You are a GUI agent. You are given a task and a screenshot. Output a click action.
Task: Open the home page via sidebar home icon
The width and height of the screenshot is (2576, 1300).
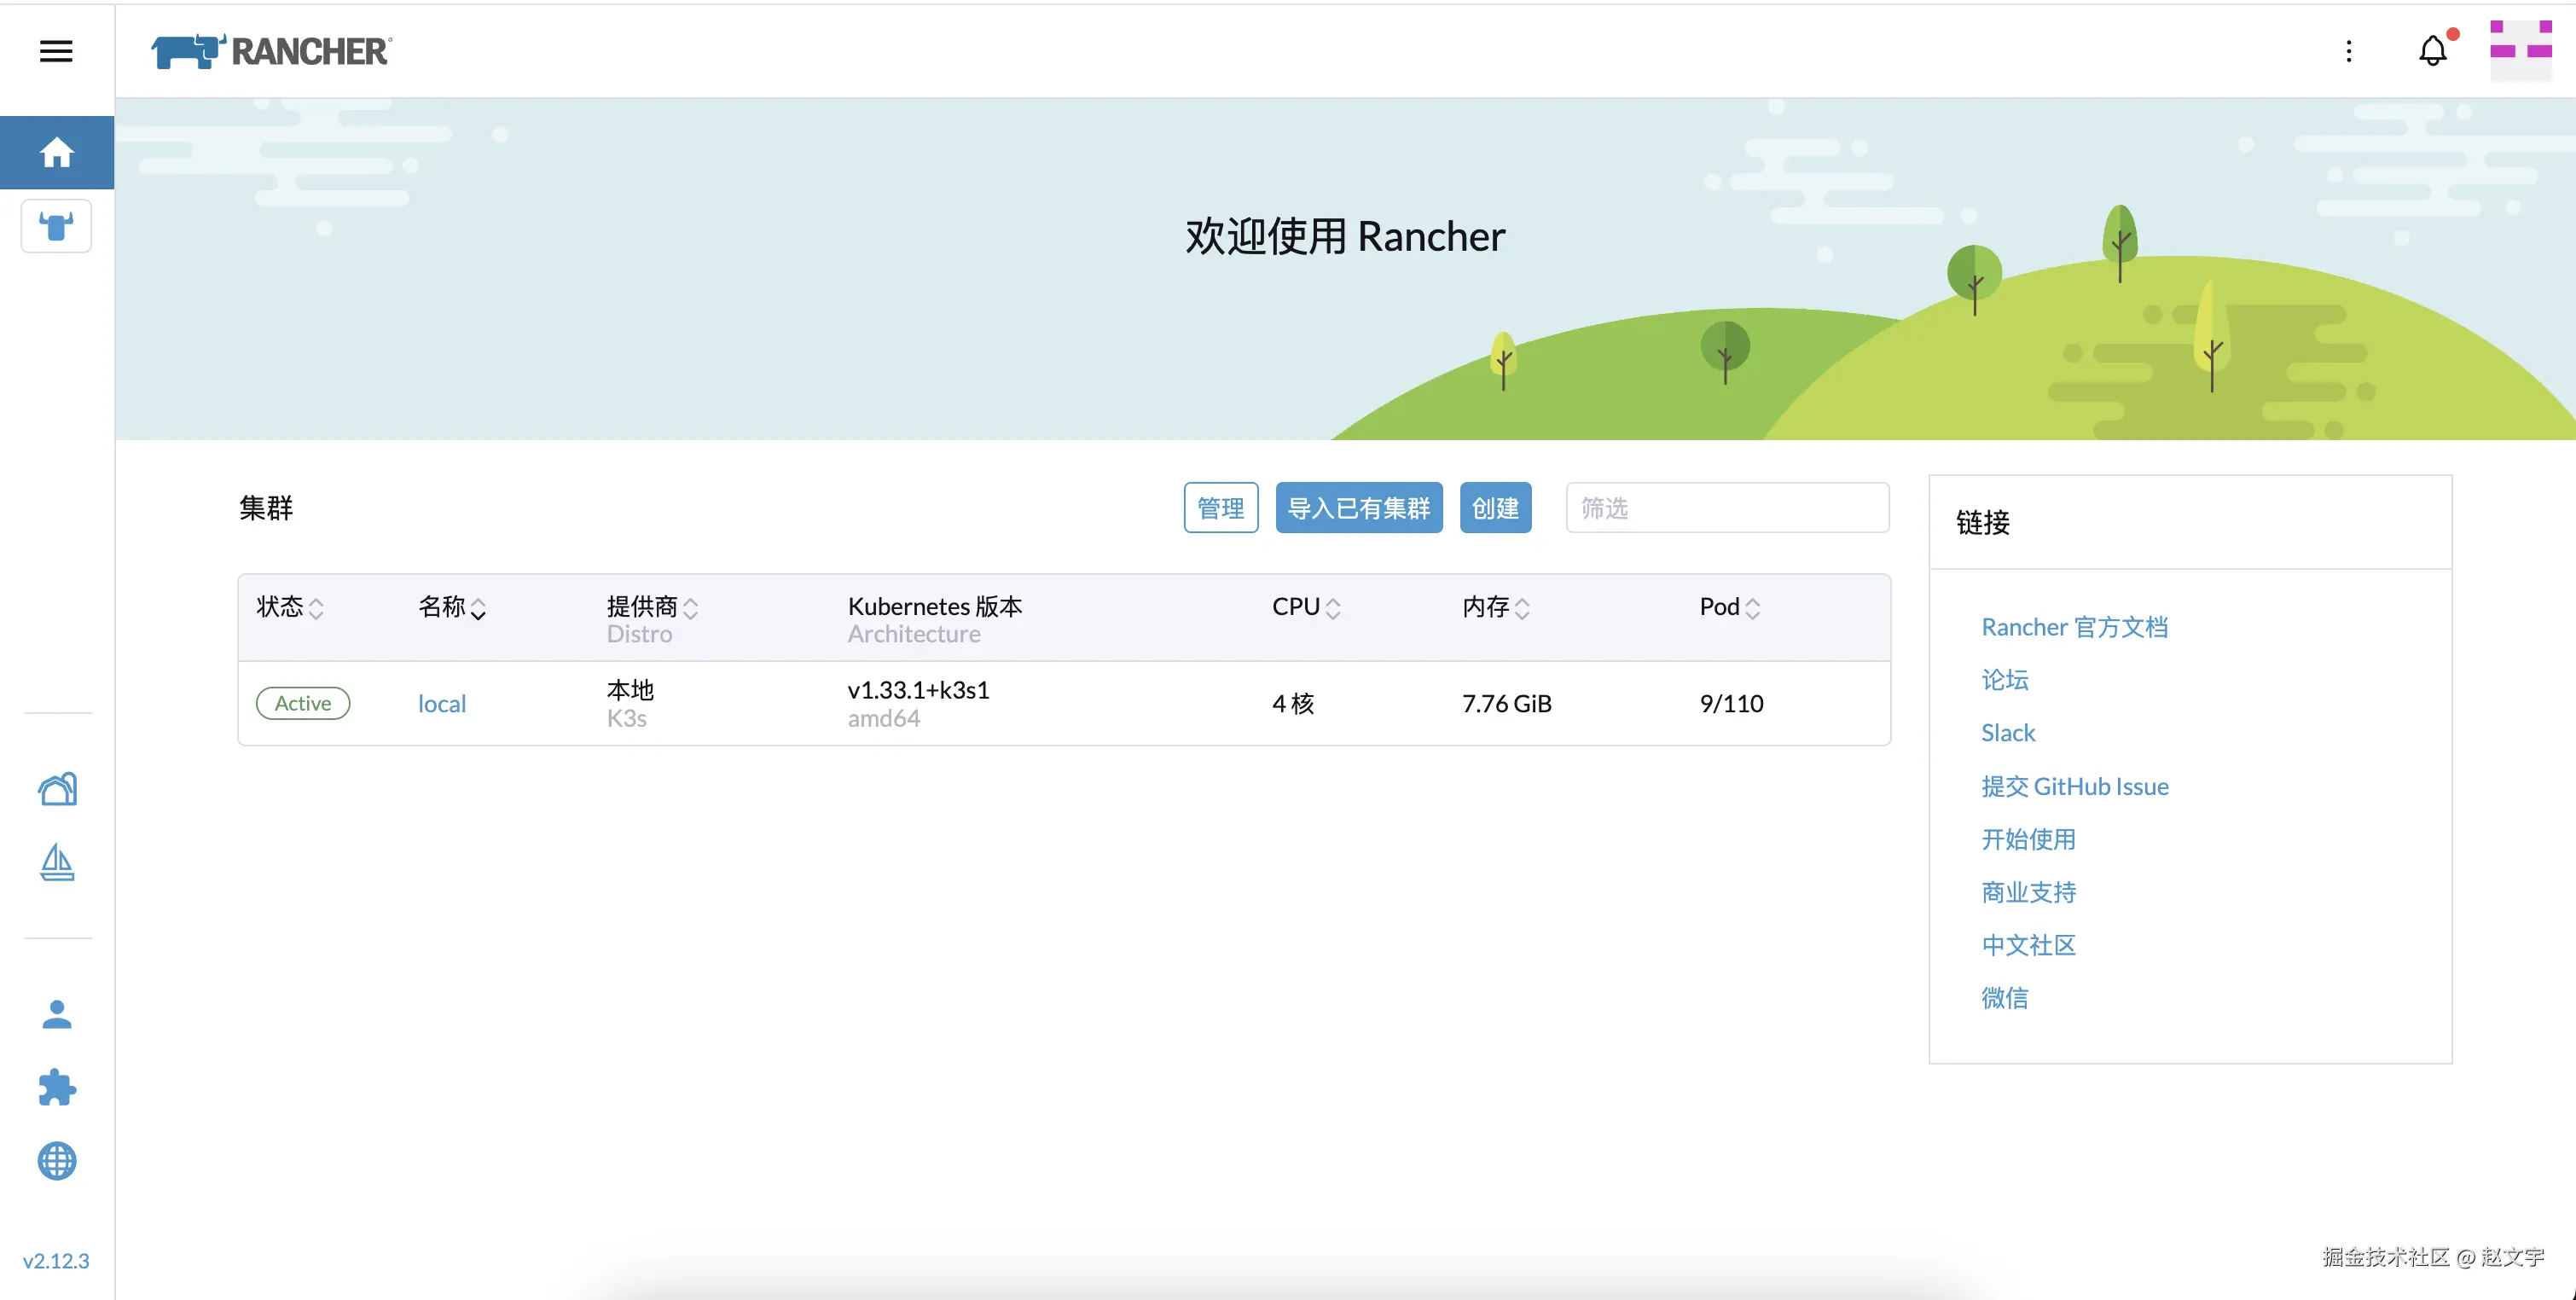click(x=56, y=152)
